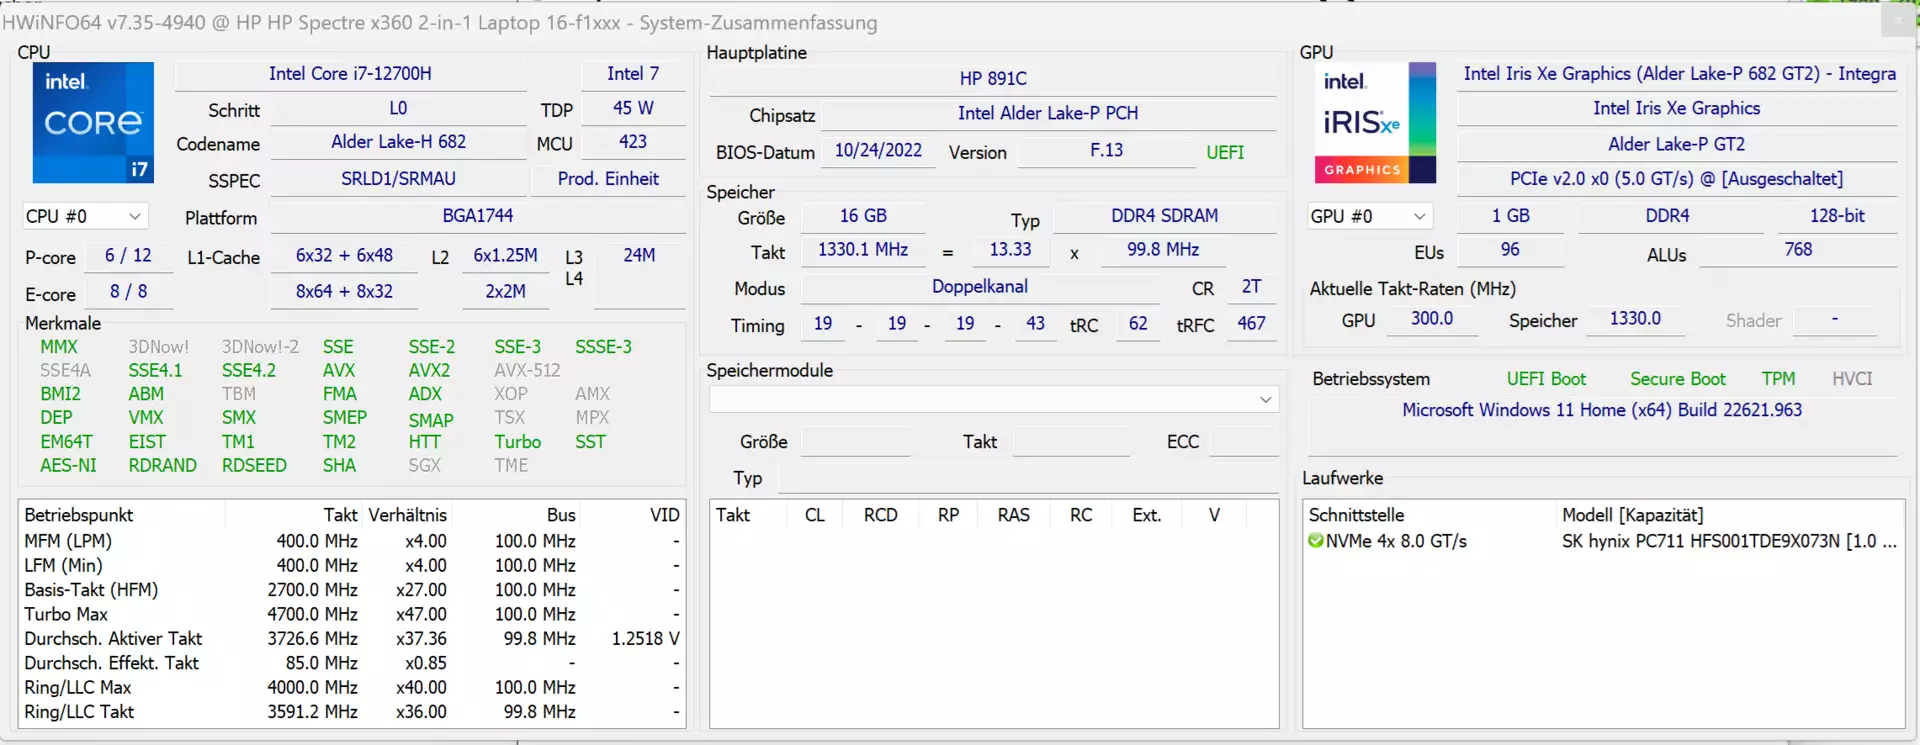The image size is (1920, 745).
Task: Click the Windows 11 Home build text
Action: [1601, 410]
